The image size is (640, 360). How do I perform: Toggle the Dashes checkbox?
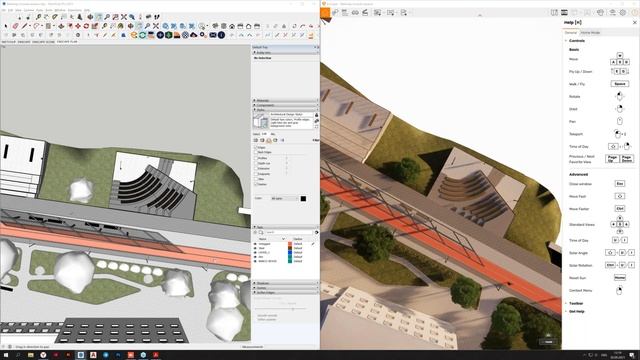(256, 184)
